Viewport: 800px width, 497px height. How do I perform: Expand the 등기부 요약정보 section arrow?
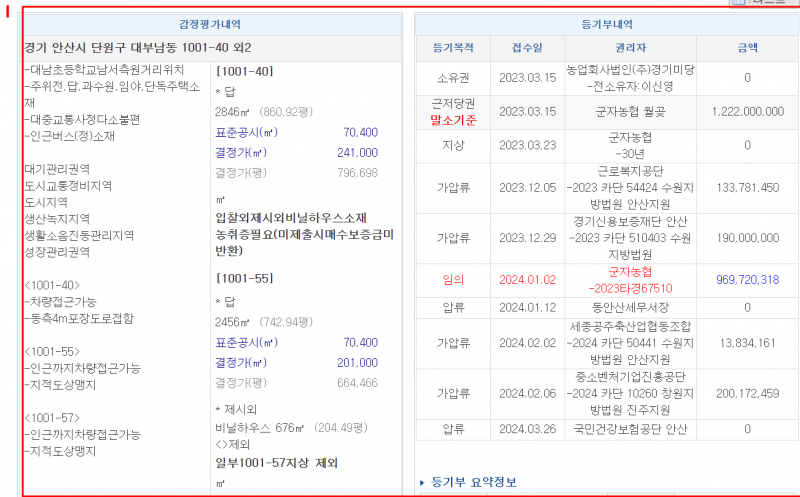click(422, 483)
